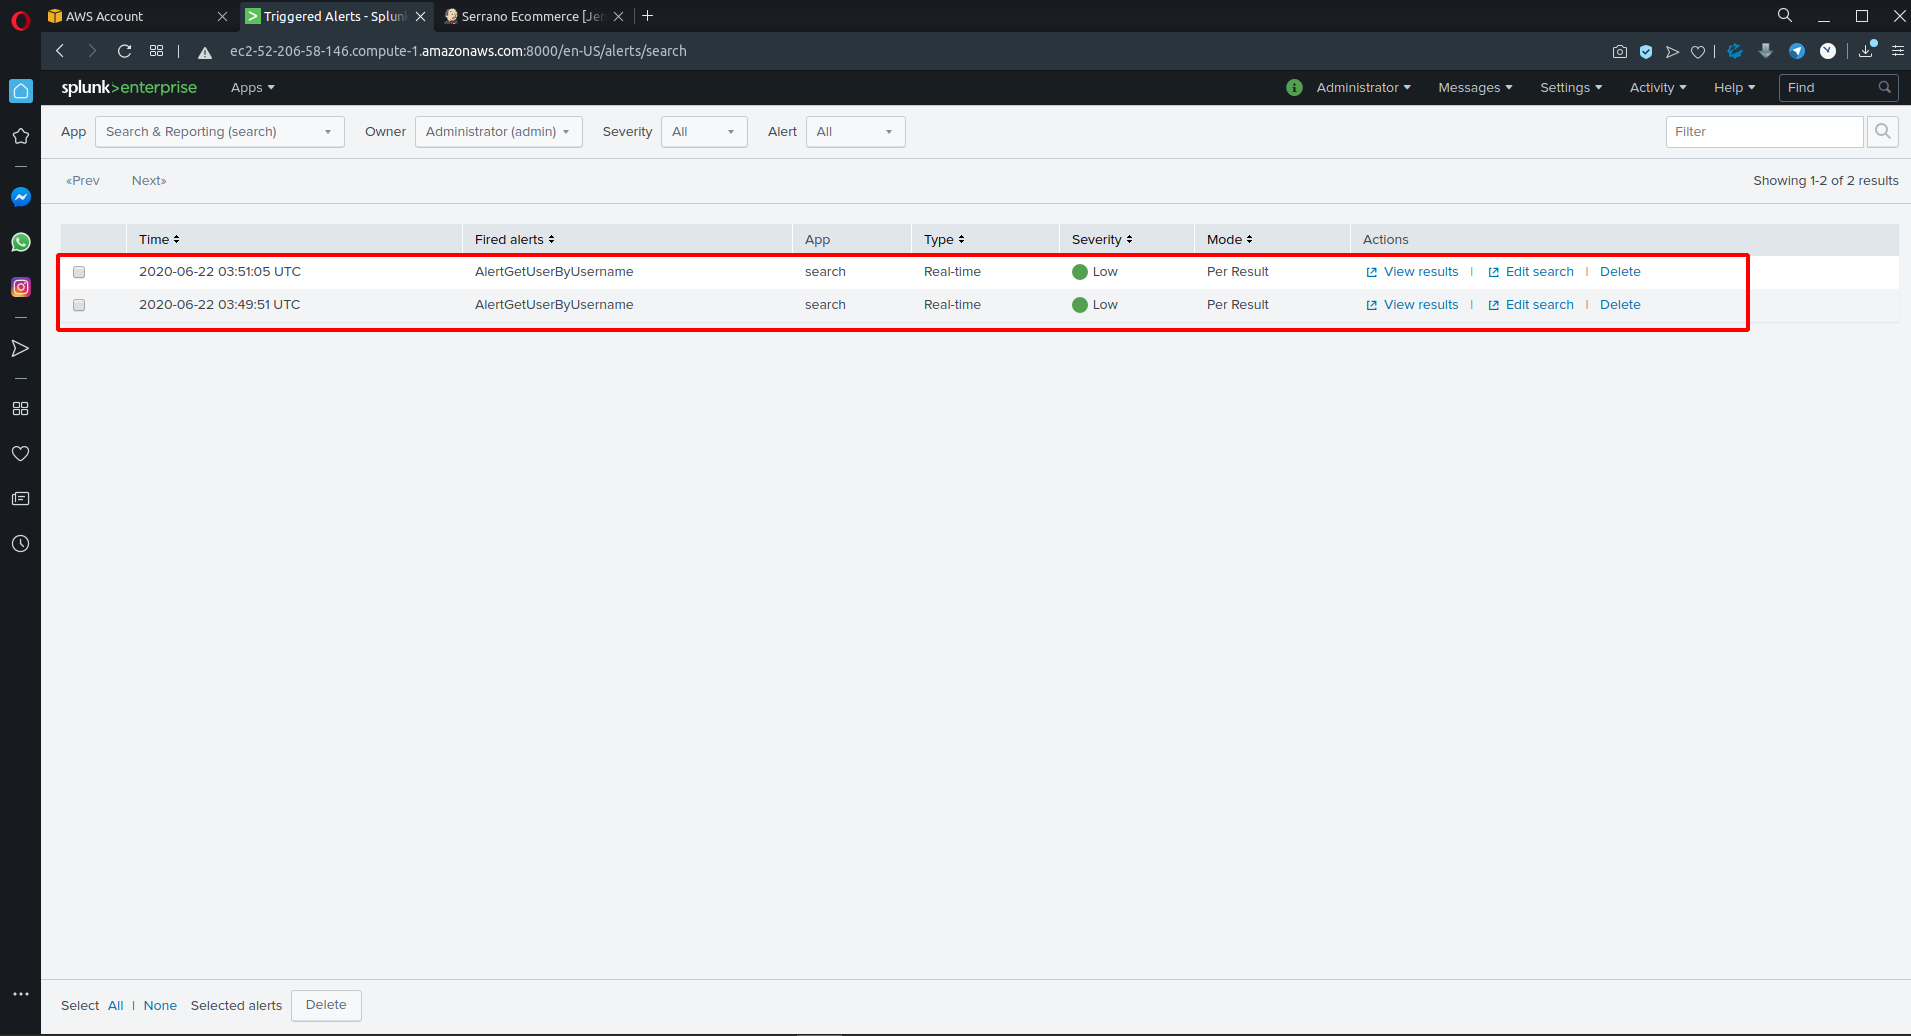
Task: Open Messenger in Opera sidebar
Action: point(21,197)
